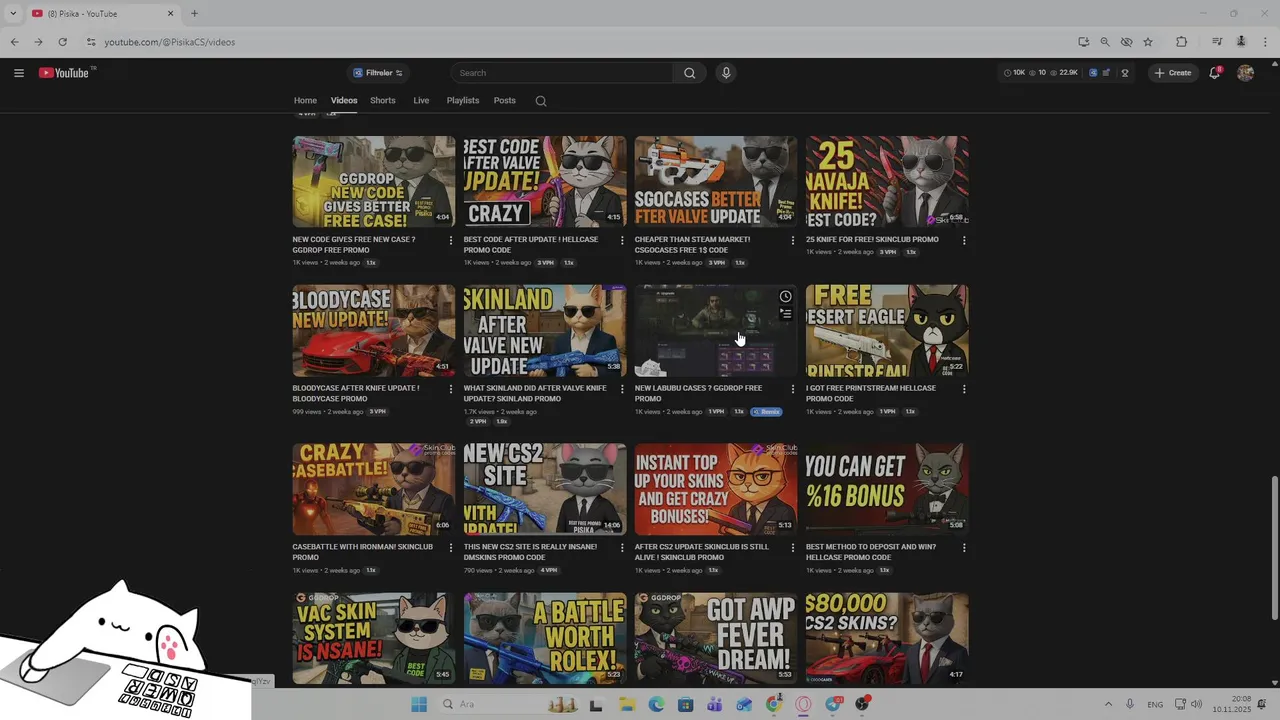The image size is (1280, 720).
Task: Switch to the channel Home tab
Action: 305,100
